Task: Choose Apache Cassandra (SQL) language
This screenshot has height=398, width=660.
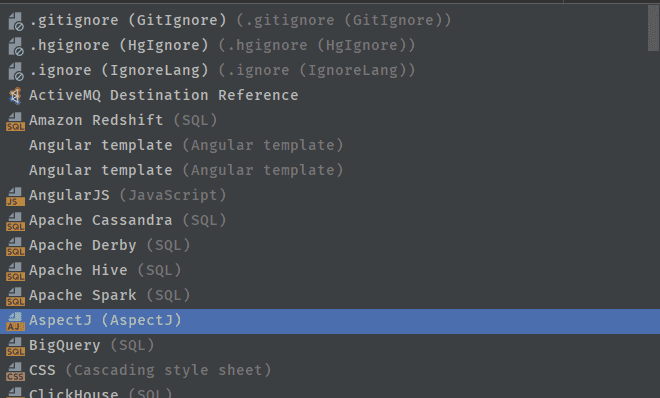Action: coord(330,220)
